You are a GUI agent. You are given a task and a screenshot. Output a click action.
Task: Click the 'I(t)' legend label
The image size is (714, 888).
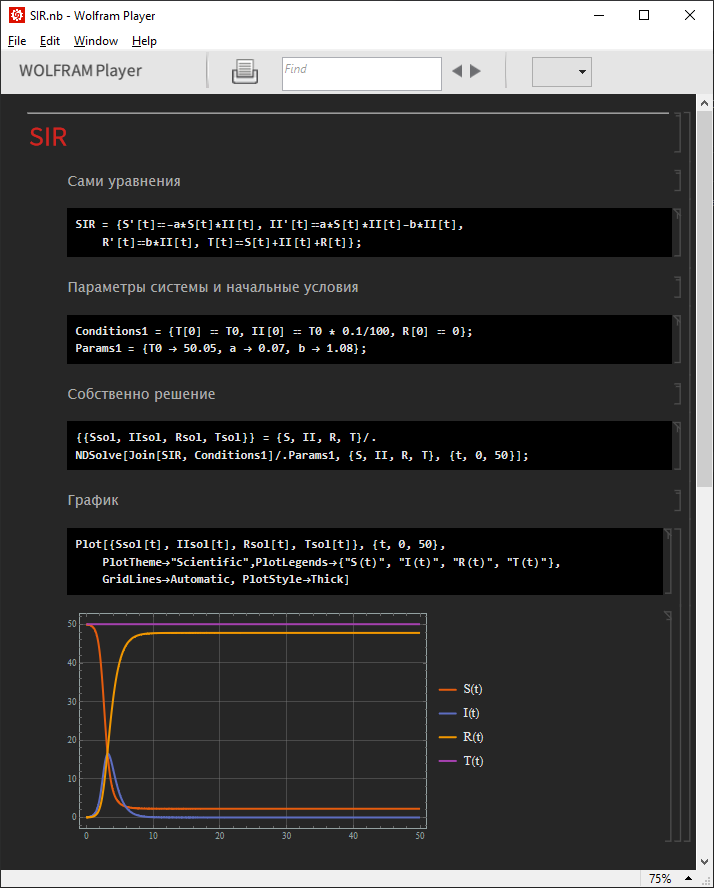point(471,713)
